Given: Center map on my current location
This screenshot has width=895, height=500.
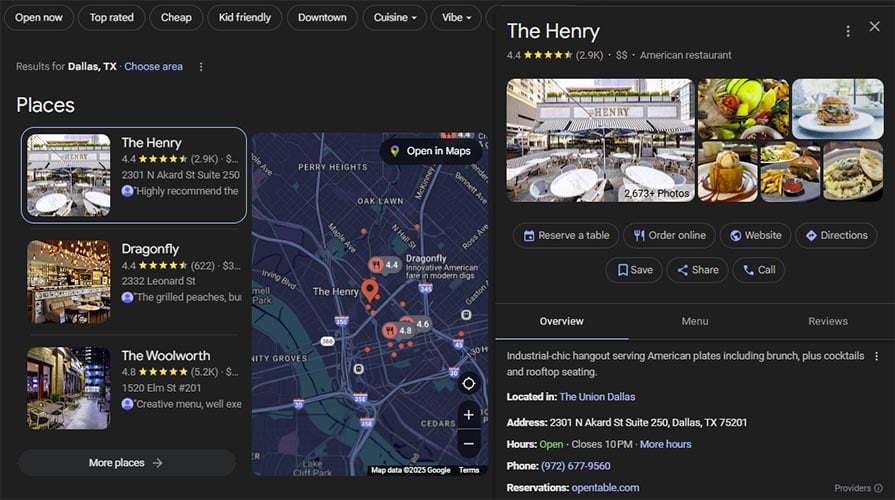Looking at the screenshot, I should click(x=468, y=384).
